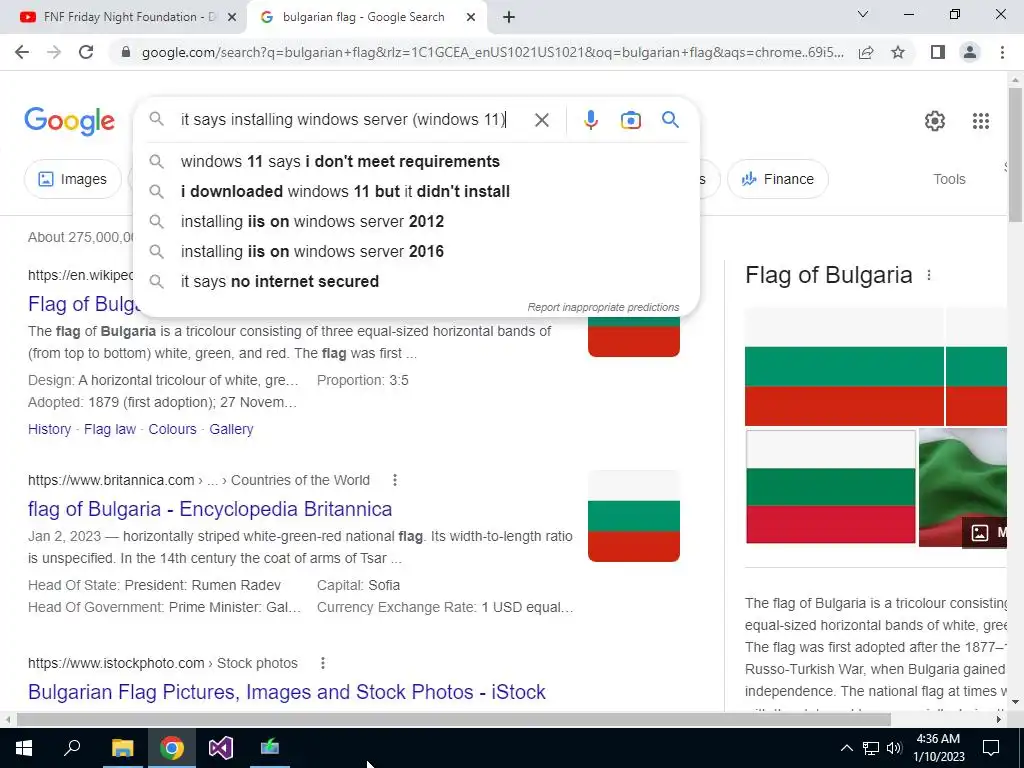The image size is (1024, 768).
Task: Open the Google apps grid
Action: click(x=980, y=121)
